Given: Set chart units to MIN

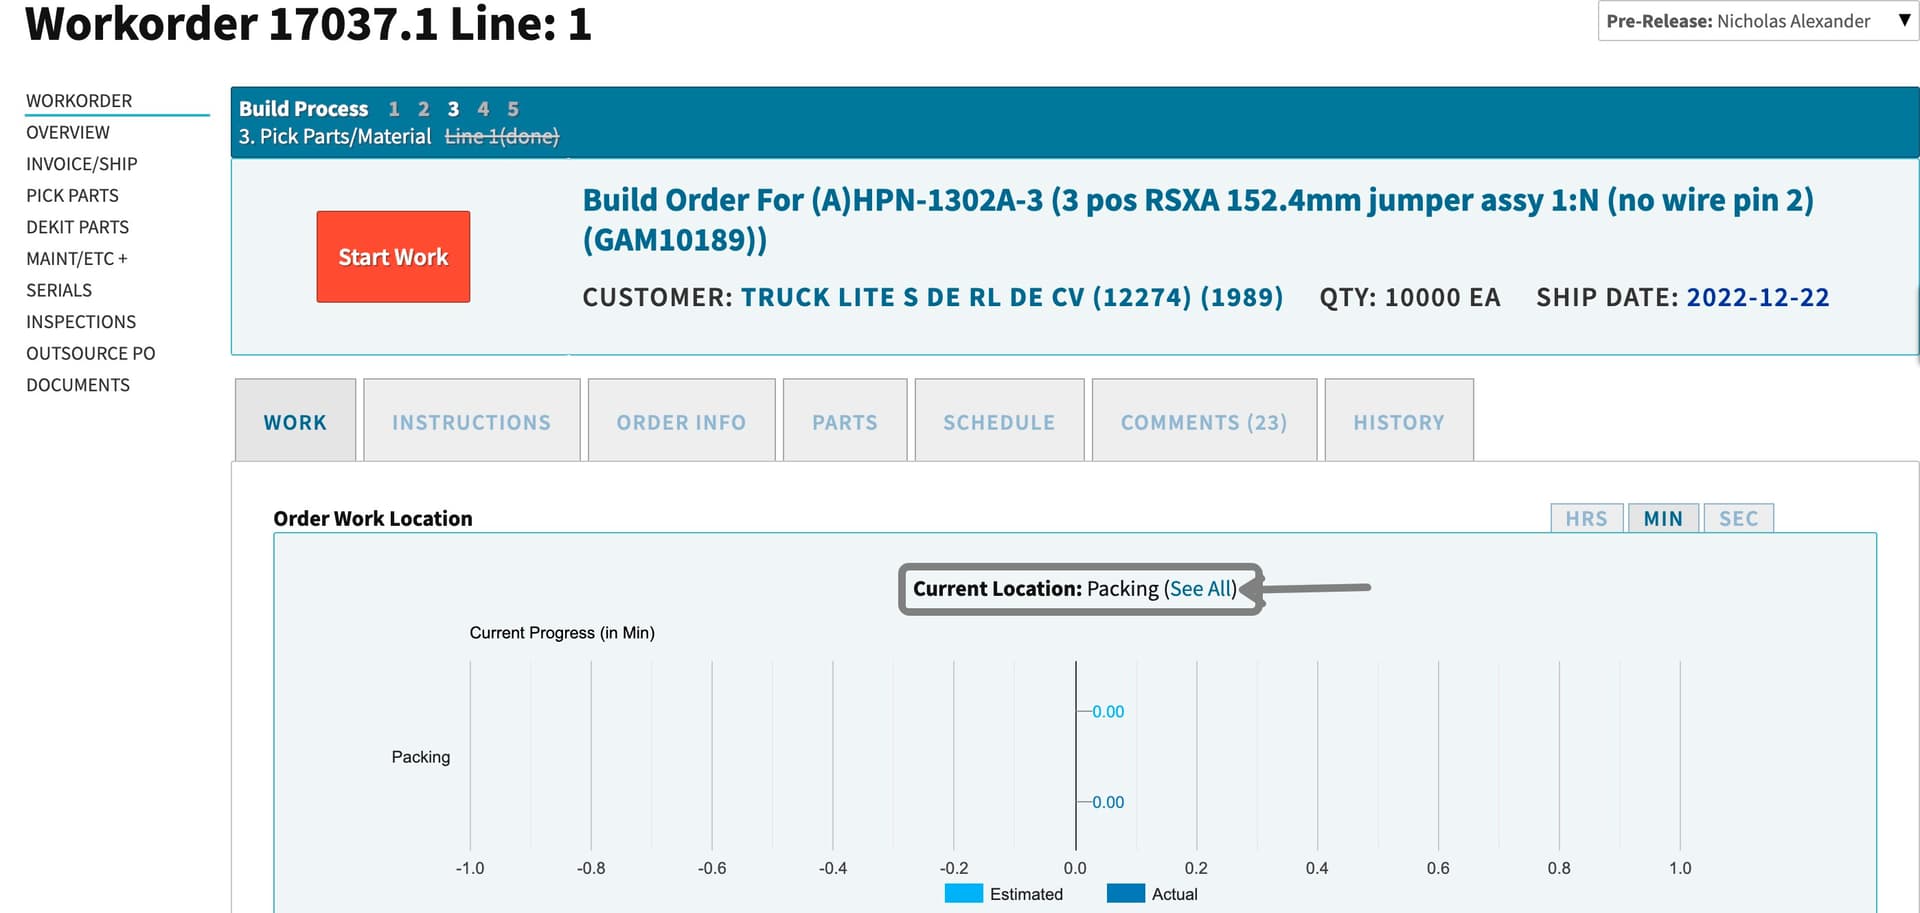Looking at the screenshot, I should [1664, 518].
